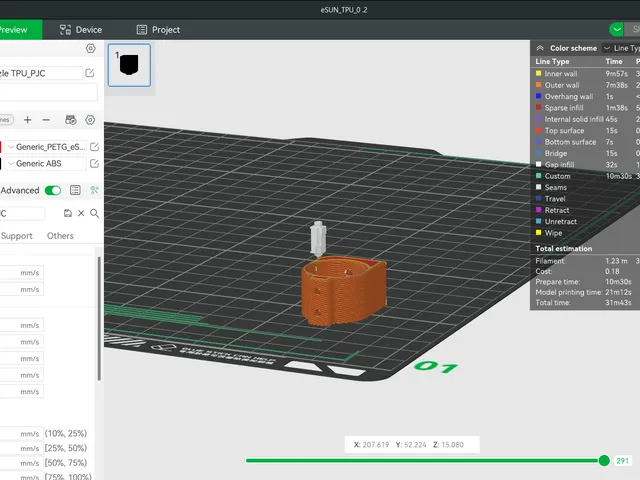
Task: Click Top surface orange-red color swatch
Action: (538, 131)
